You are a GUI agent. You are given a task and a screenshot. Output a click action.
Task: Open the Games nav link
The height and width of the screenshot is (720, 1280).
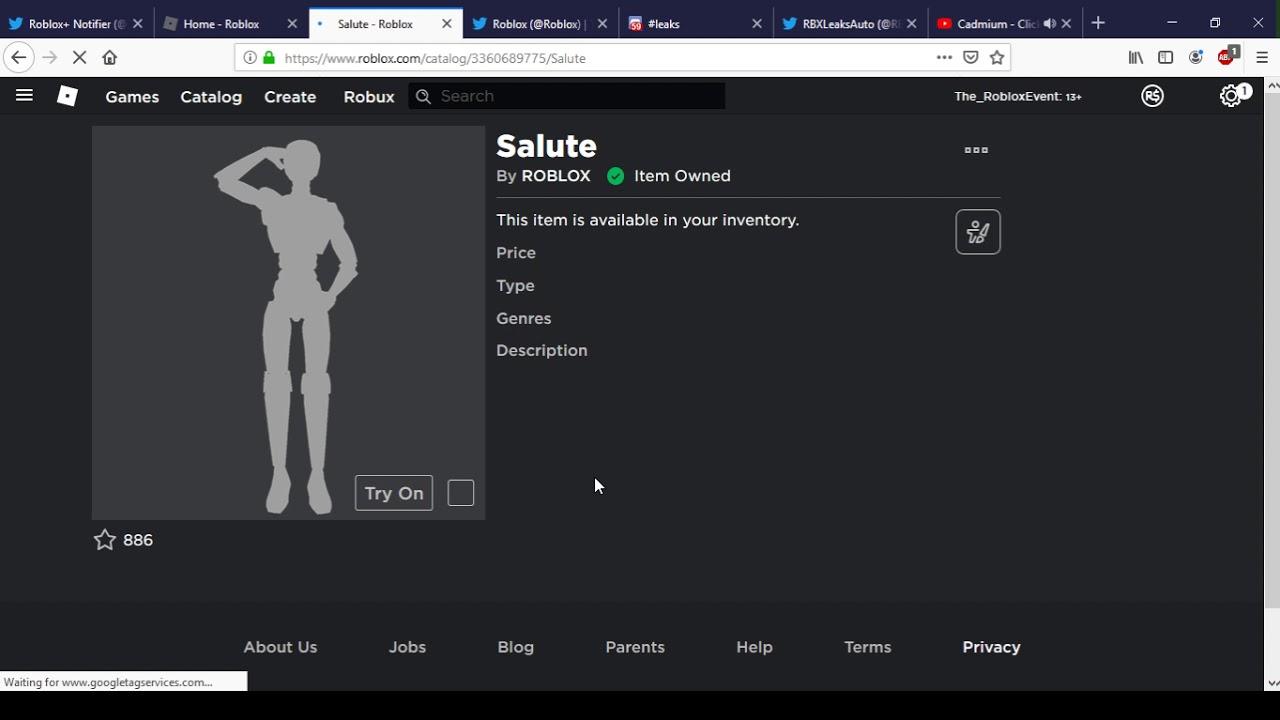pyautogui.click(x=132, y=97)
